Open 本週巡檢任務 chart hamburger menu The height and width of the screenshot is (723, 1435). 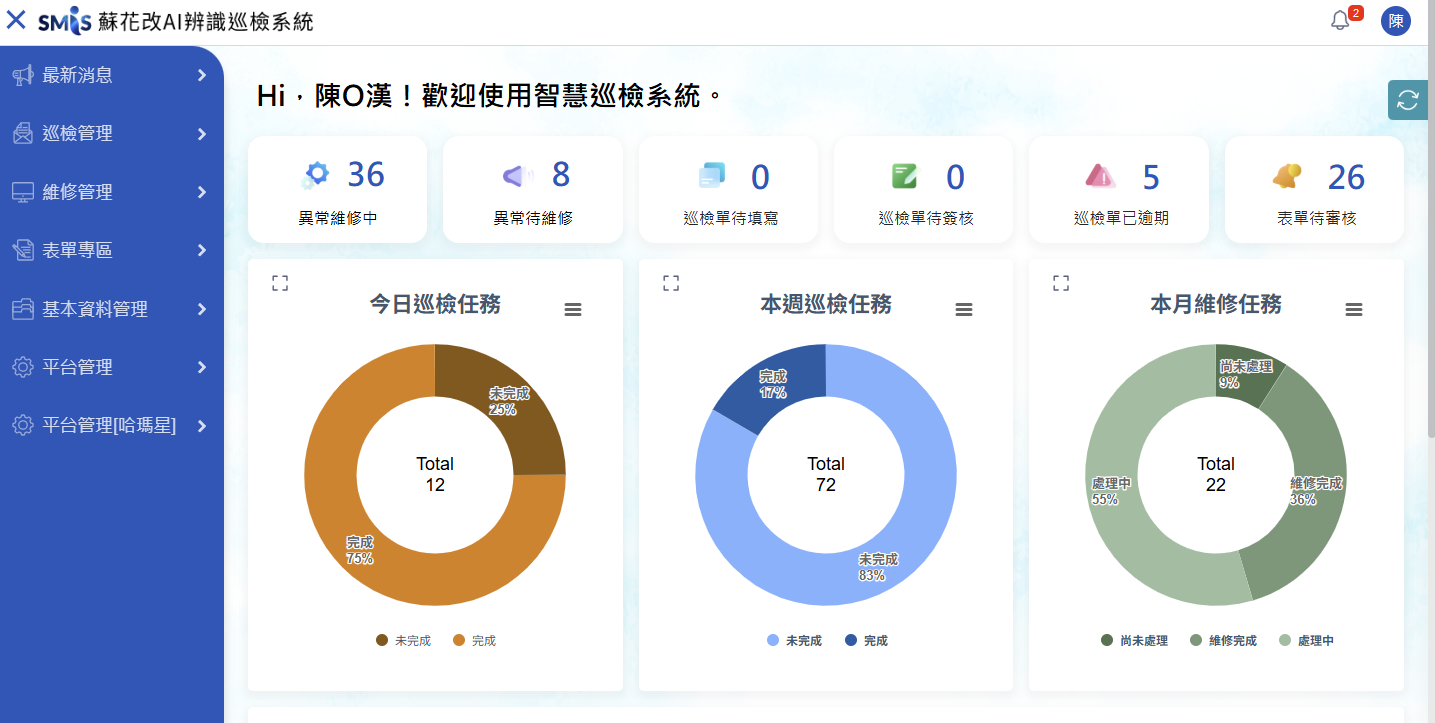[x=964, y=310]
